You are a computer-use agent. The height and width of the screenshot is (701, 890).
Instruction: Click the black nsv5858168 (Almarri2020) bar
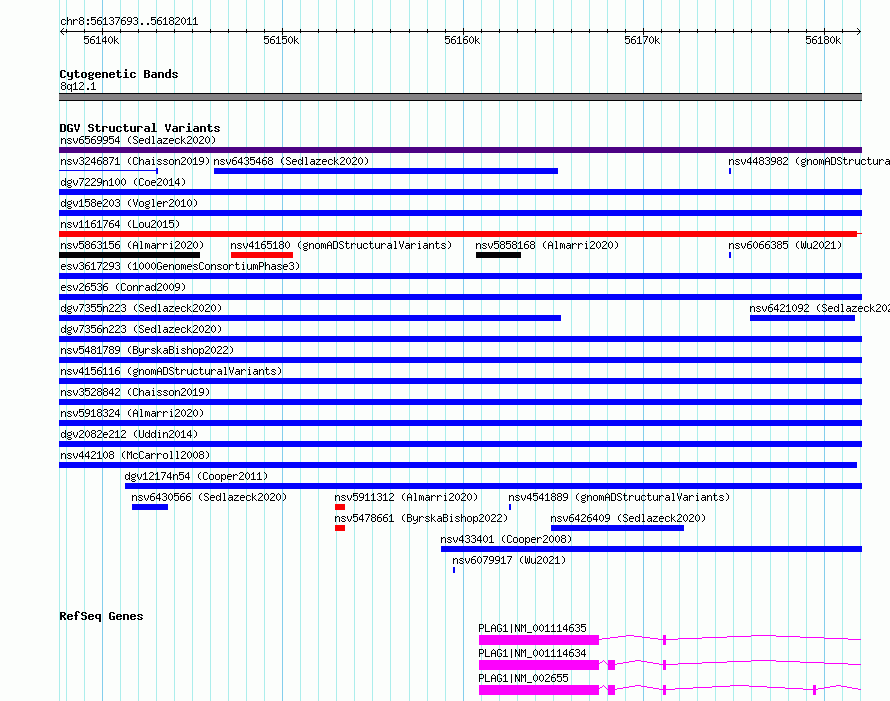click(498, 255)
